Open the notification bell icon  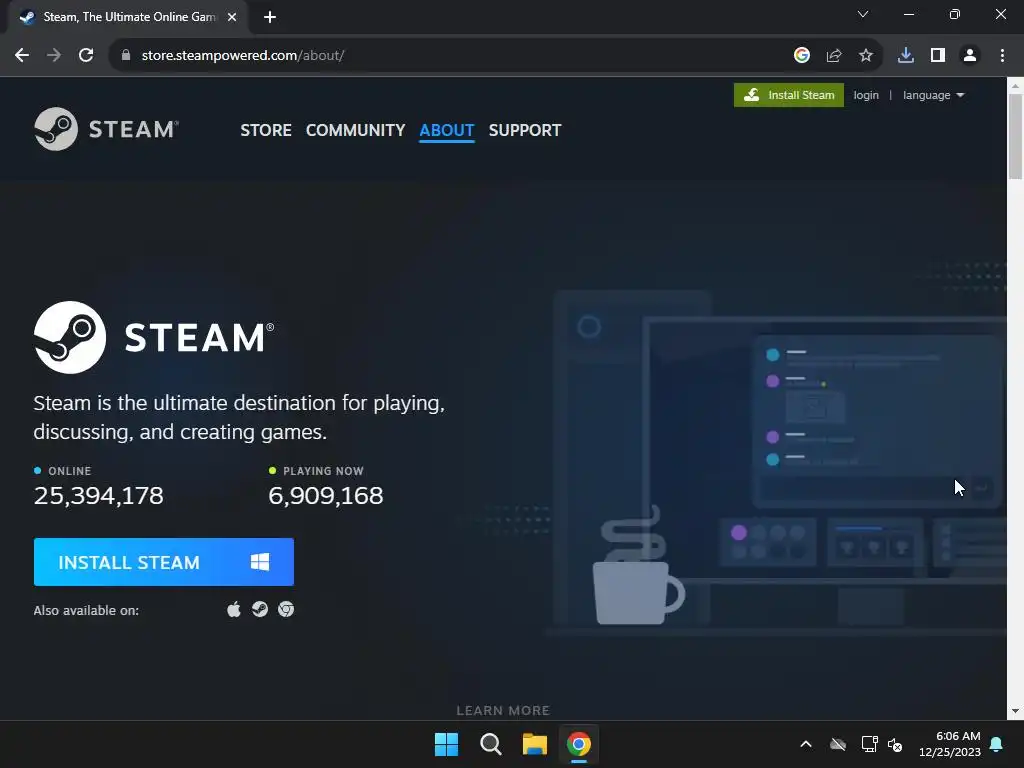point(997,744)
